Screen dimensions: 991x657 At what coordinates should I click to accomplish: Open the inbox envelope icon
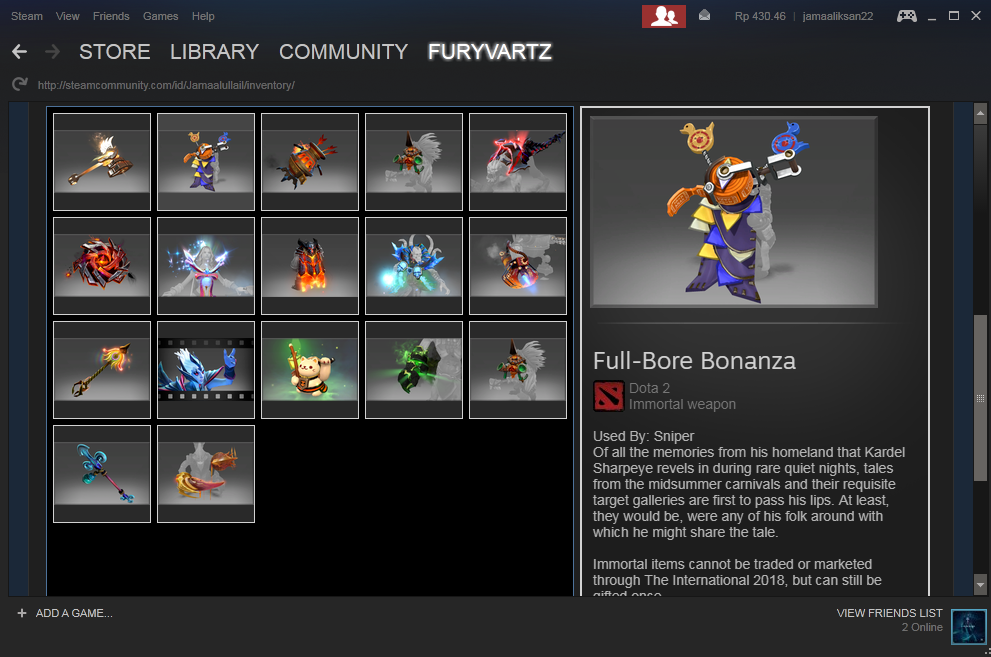point(704,15)
